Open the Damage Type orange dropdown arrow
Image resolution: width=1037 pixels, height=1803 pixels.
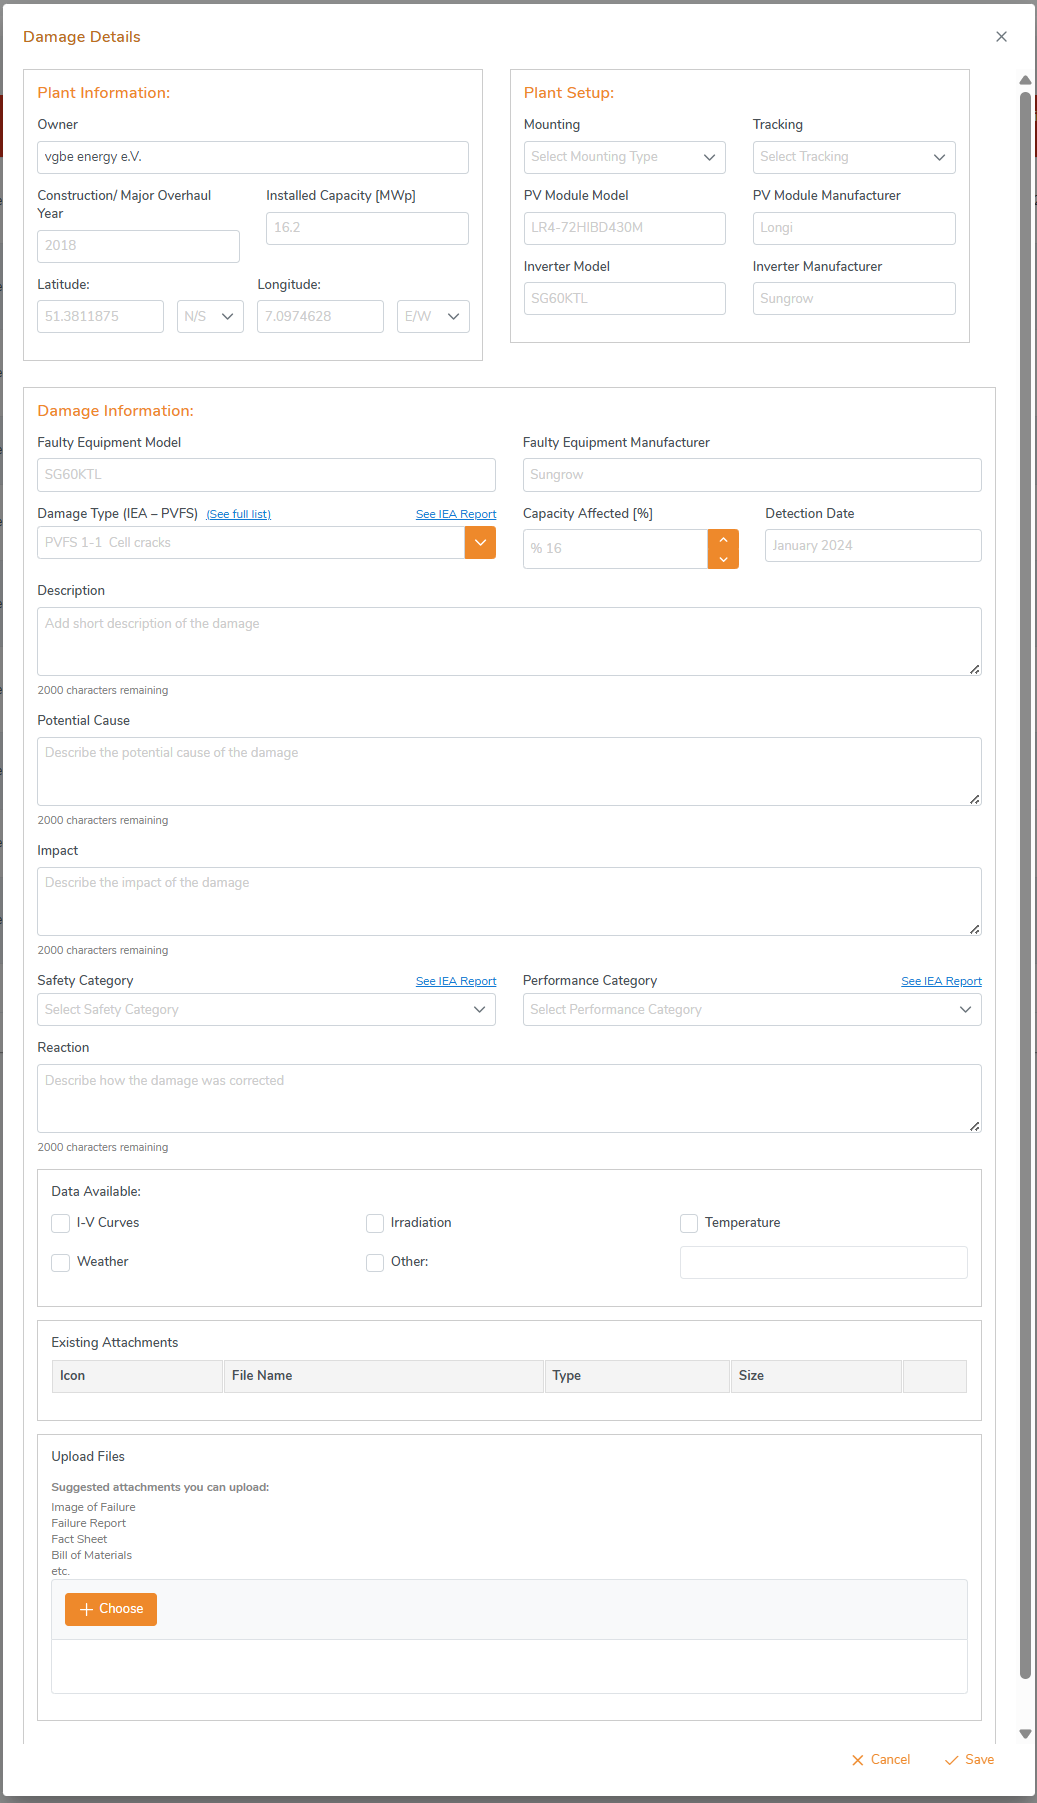pyautogui.click(x=480, y=543)
